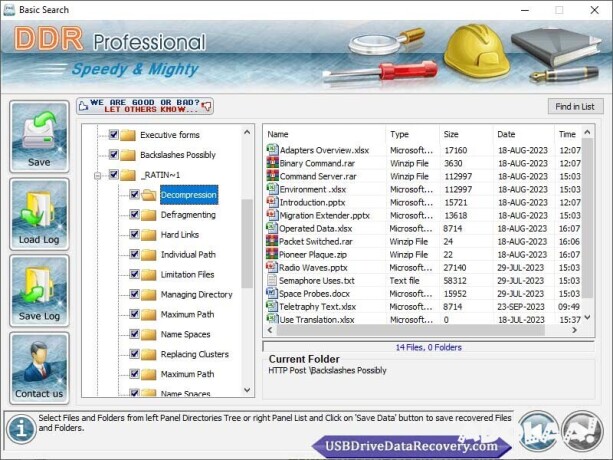This screenshot has width=613, height=460.
Task: Click the folder tree scroll up arrow
Action: tap(247, 132)
